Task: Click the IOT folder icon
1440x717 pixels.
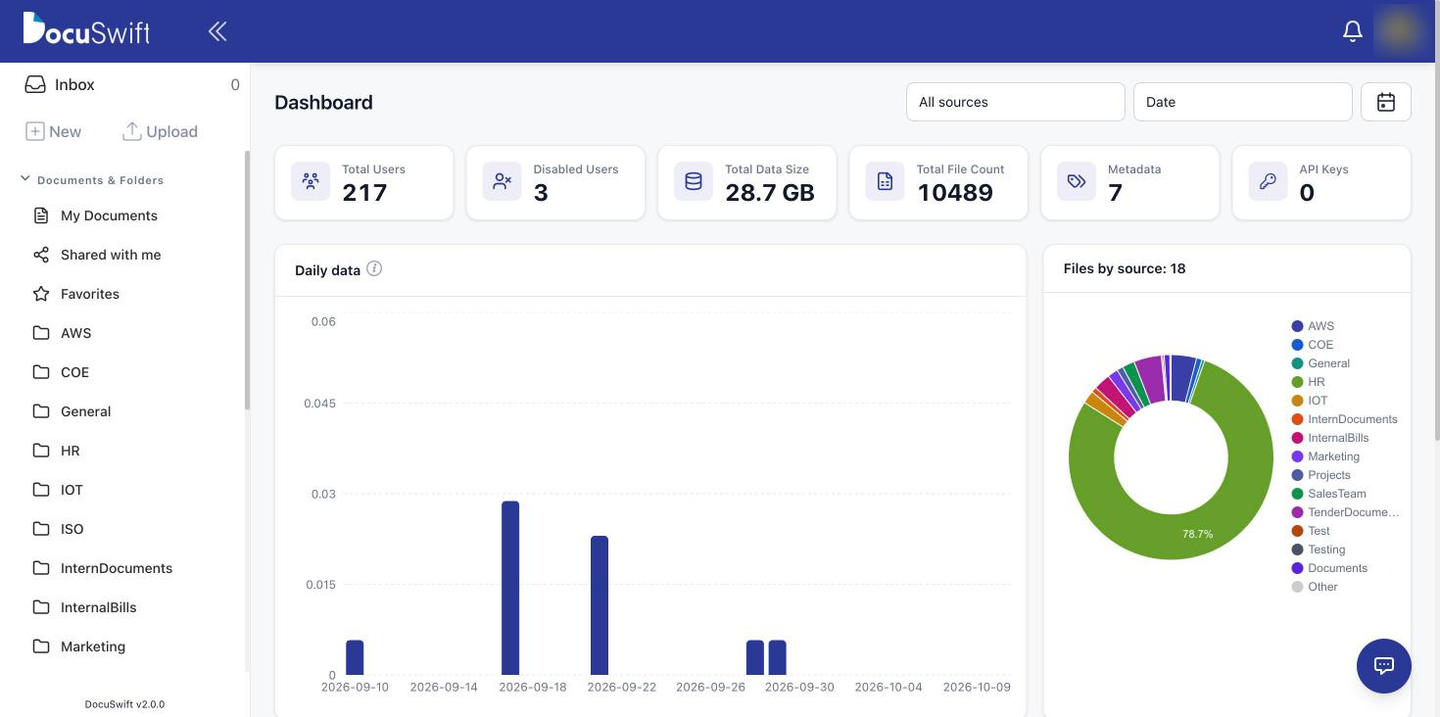Action: point(41,489)
